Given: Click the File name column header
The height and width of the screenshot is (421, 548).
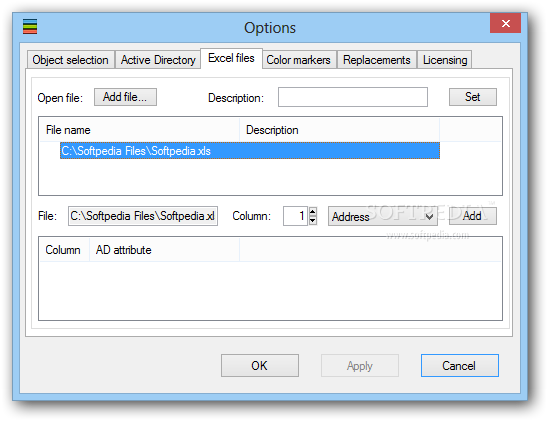Looking at the screenshot, I should click(139, 130).
